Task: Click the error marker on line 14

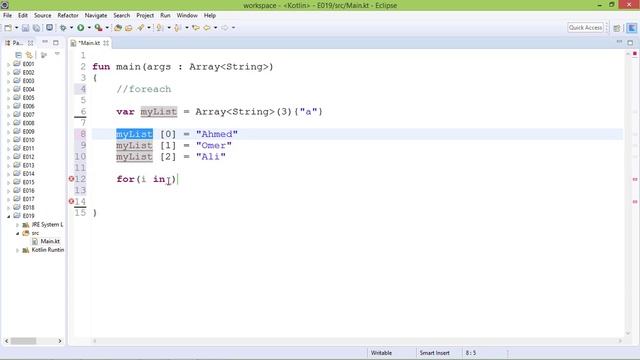Action: click(71, 201)
